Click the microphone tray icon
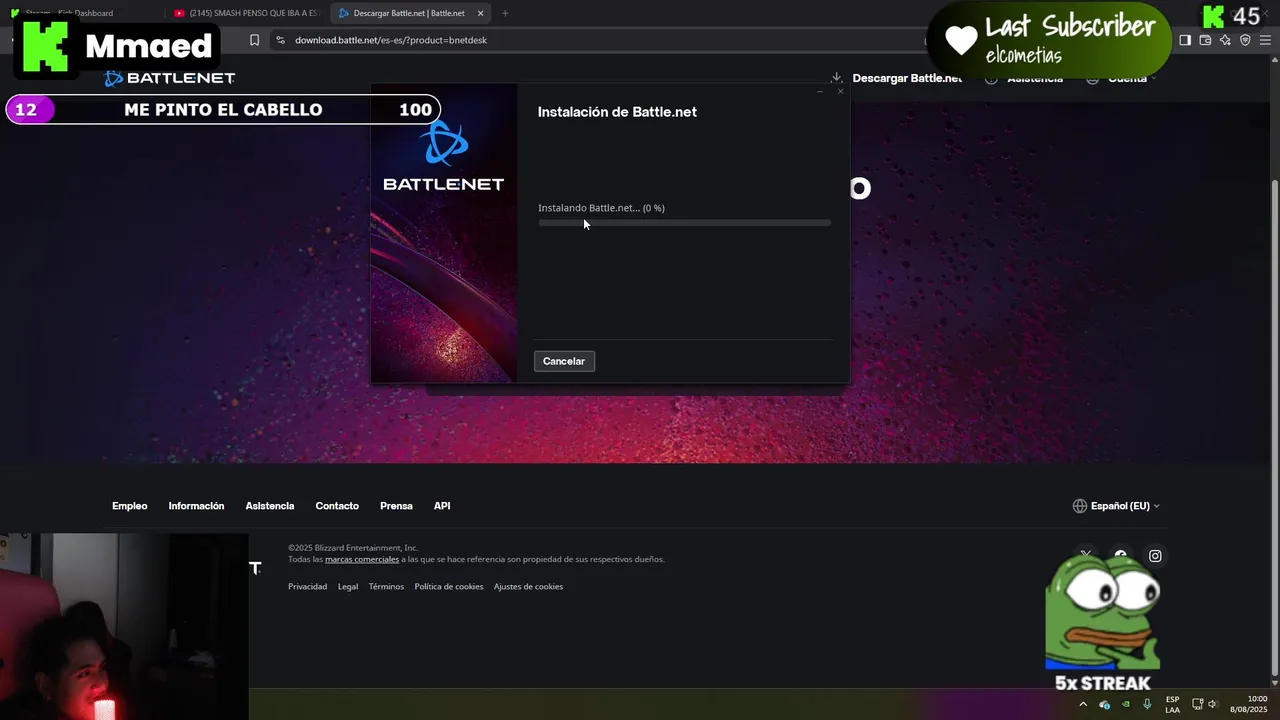1280x720 pixels. coord(1147,704)
